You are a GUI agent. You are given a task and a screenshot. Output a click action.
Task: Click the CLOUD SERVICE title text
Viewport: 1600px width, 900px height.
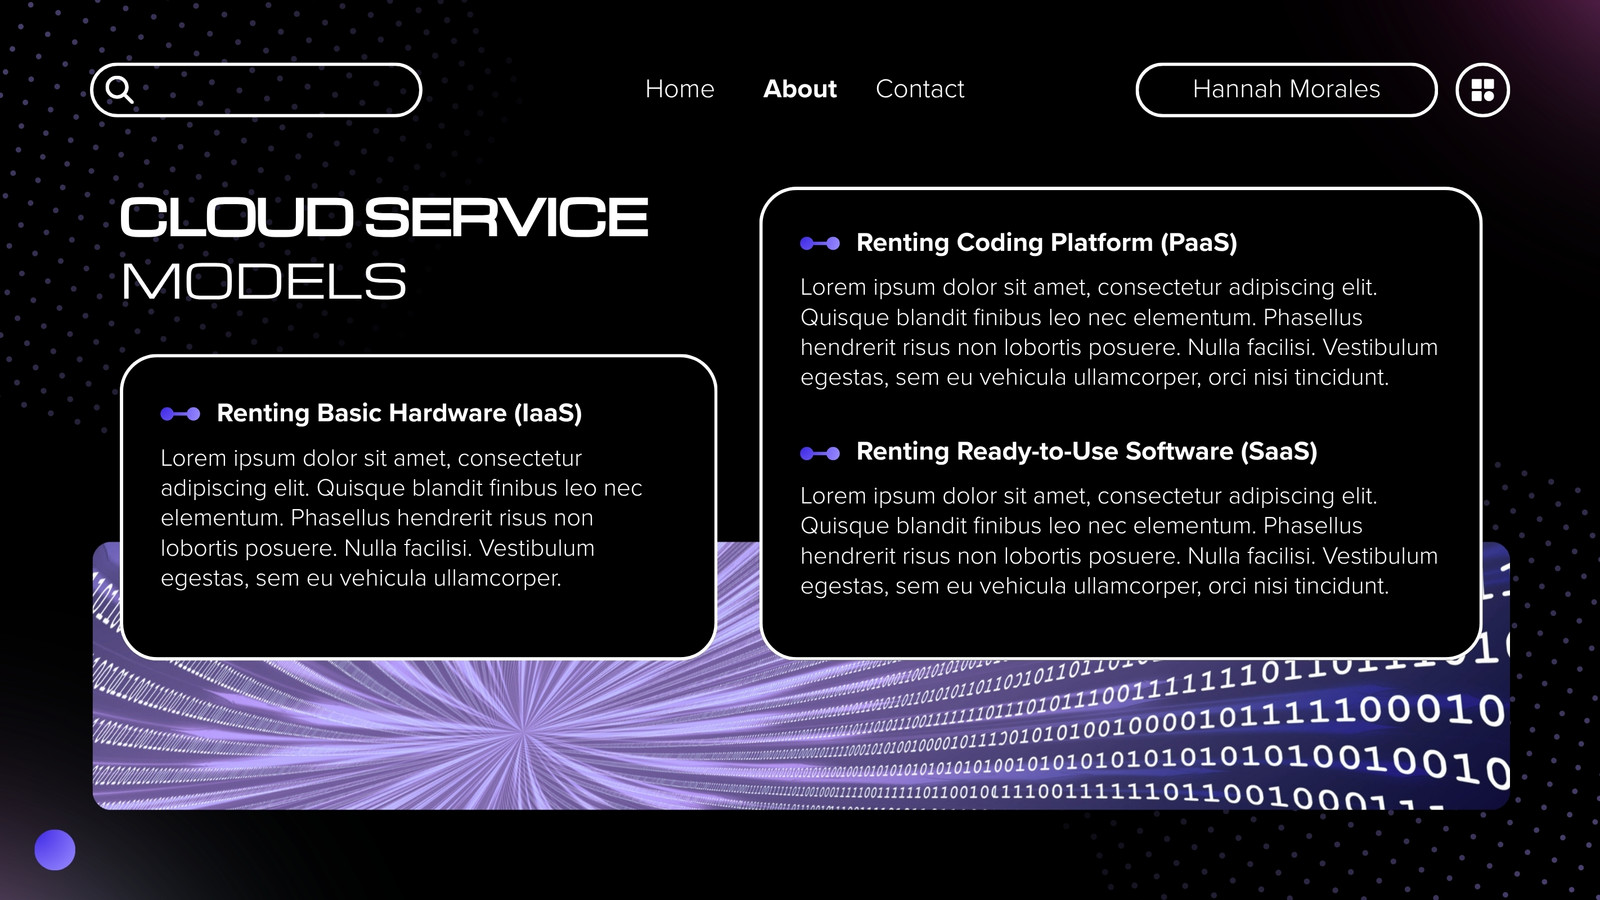point(385,218)
